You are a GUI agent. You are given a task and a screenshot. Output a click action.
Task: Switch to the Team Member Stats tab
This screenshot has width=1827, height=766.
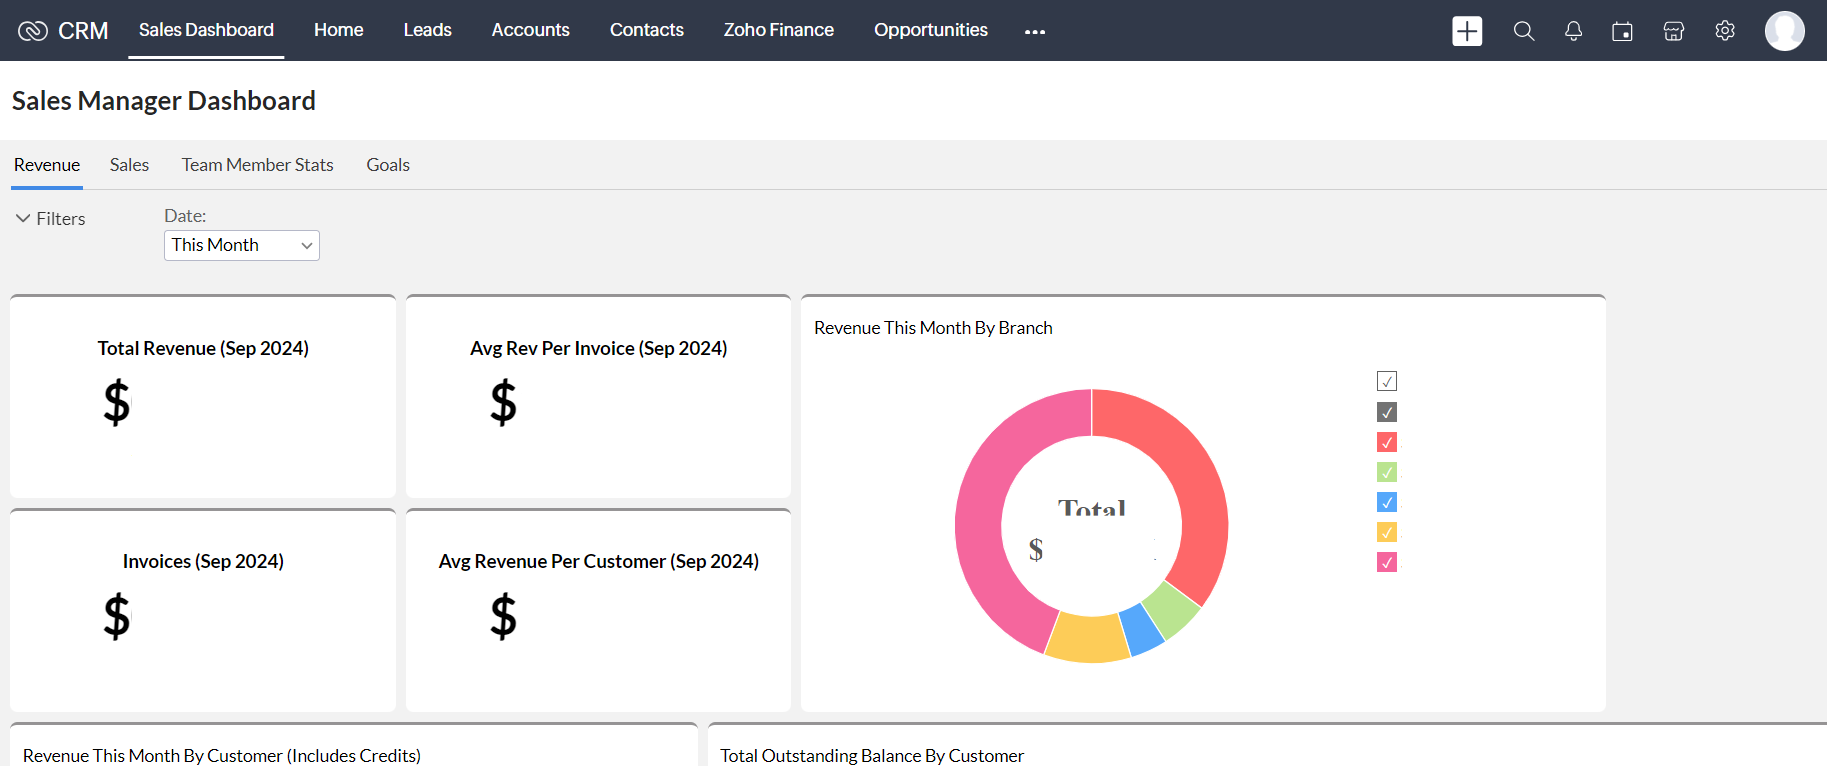(257, 165)
